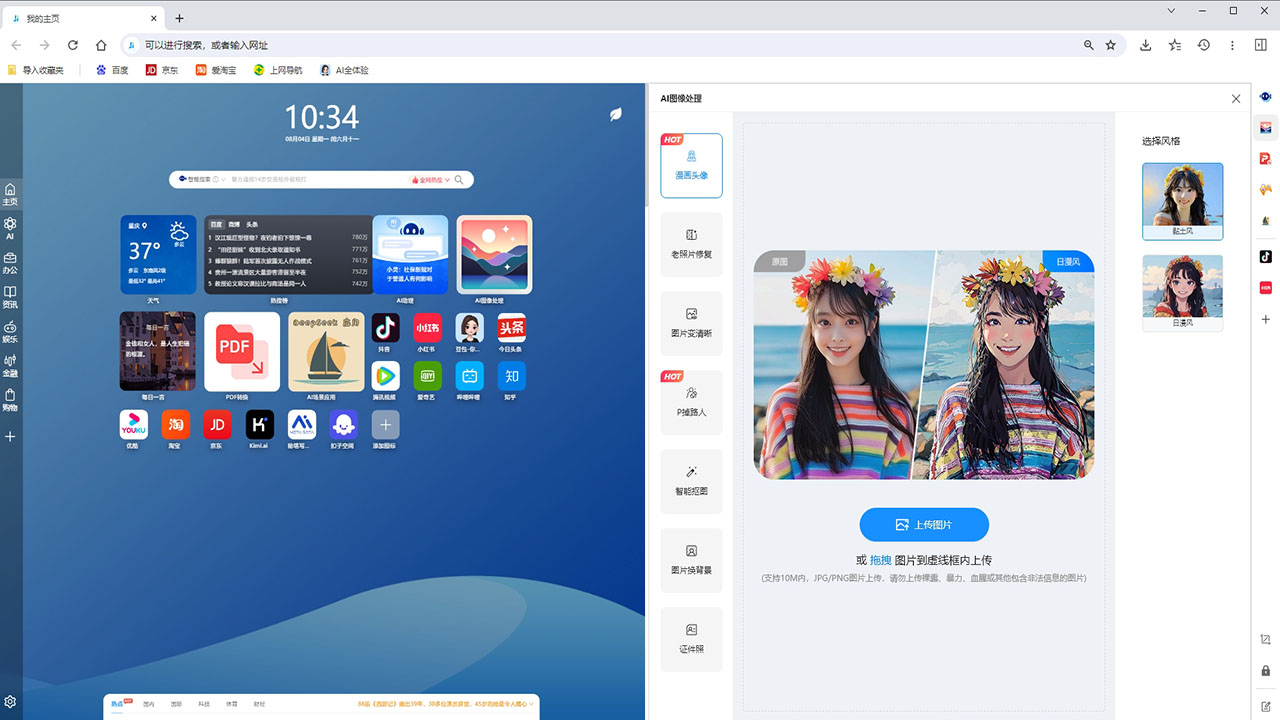Open the PDF转换 converter tile

(241, 352)
